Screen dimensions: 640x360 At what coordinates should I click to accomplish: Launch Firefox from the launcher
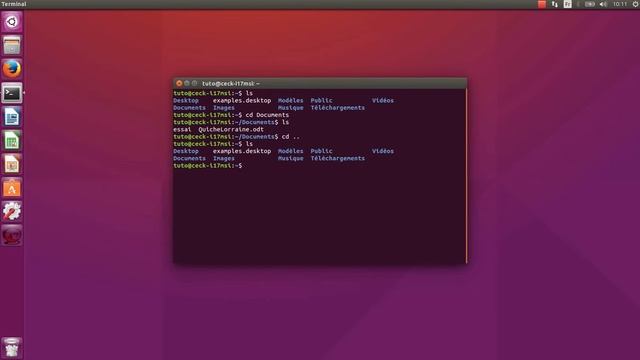point(11,69)
